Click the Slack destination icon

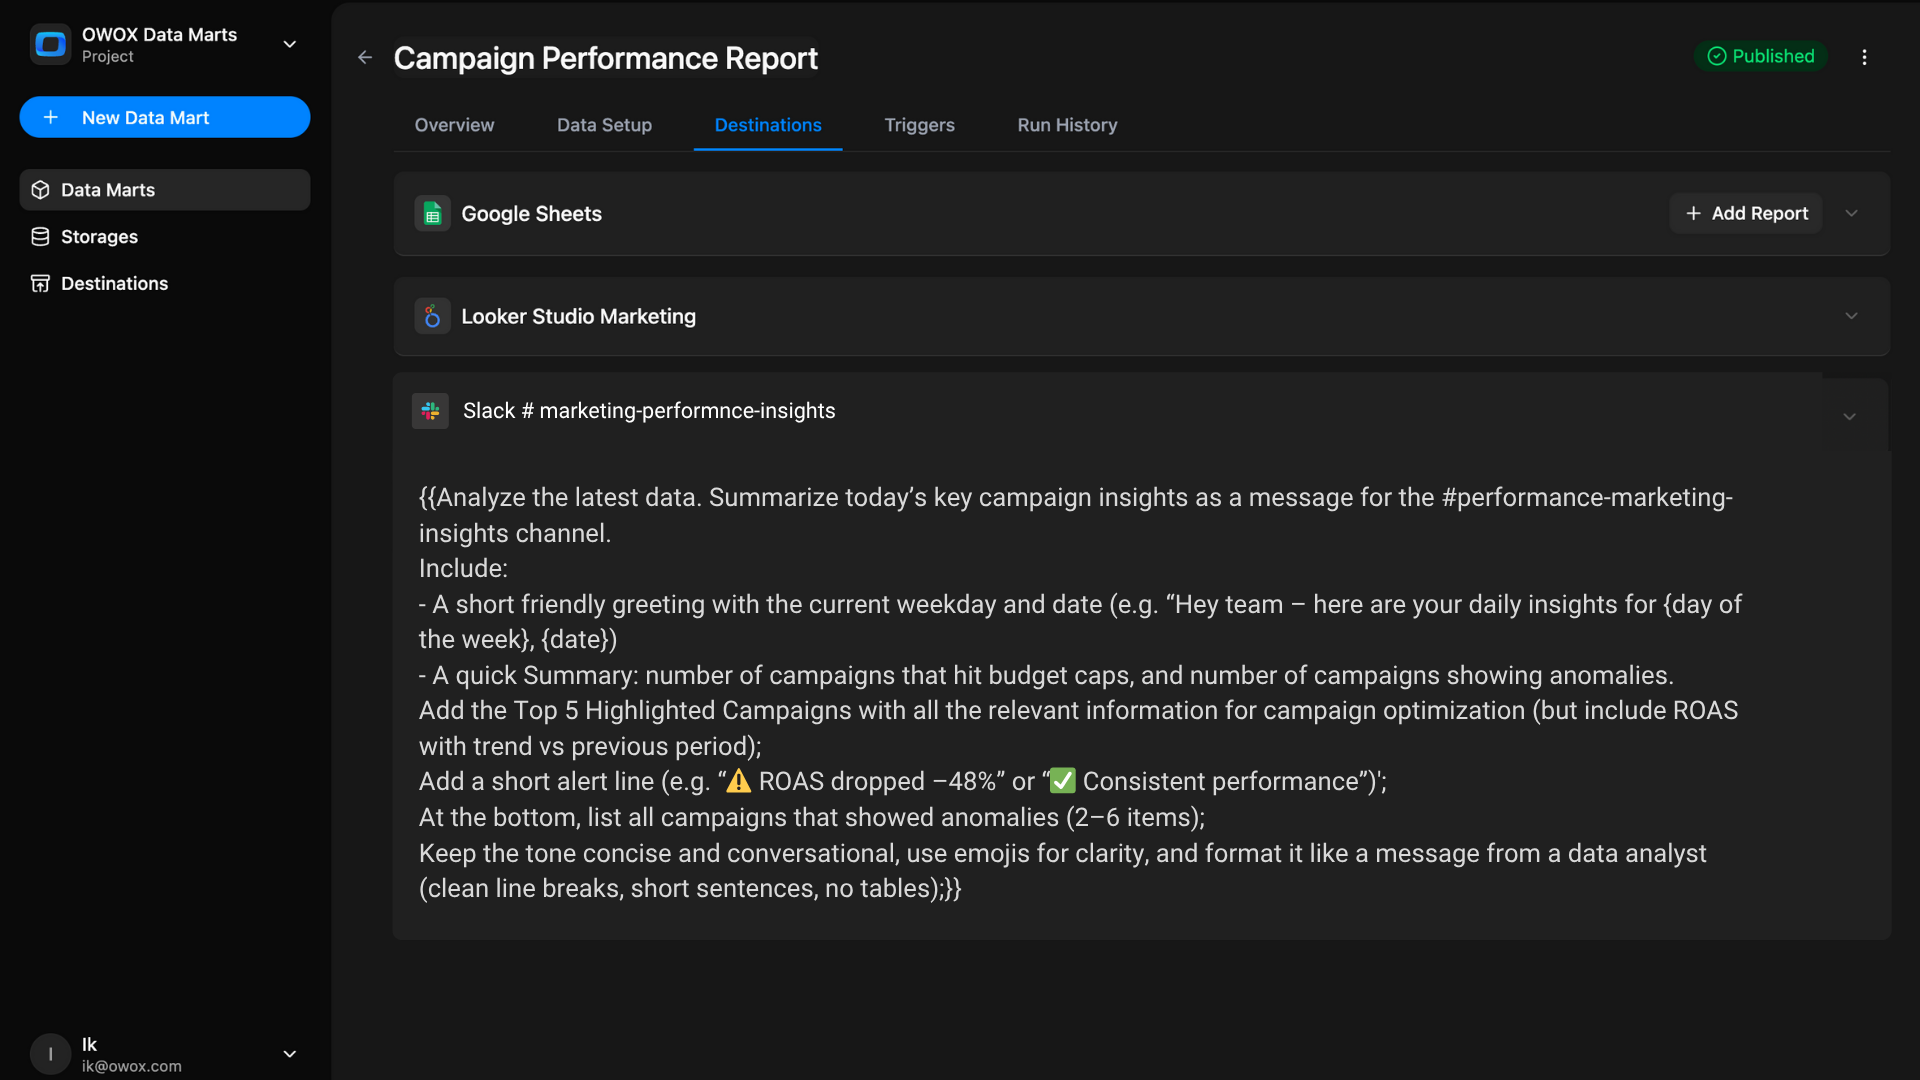[x=431, y=411]
